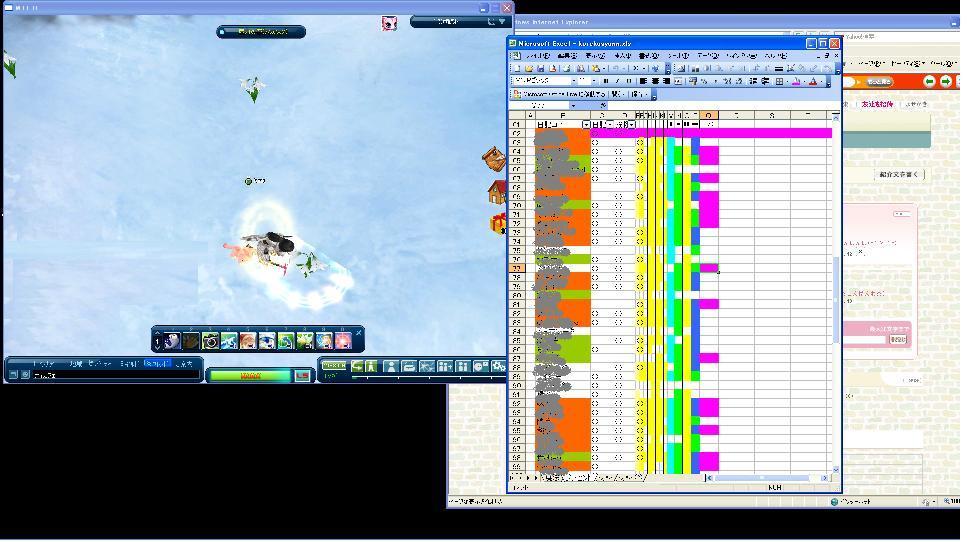Click the write introduction button in browser page
Screen dimensions: 967x542
(x=899, y=175)
